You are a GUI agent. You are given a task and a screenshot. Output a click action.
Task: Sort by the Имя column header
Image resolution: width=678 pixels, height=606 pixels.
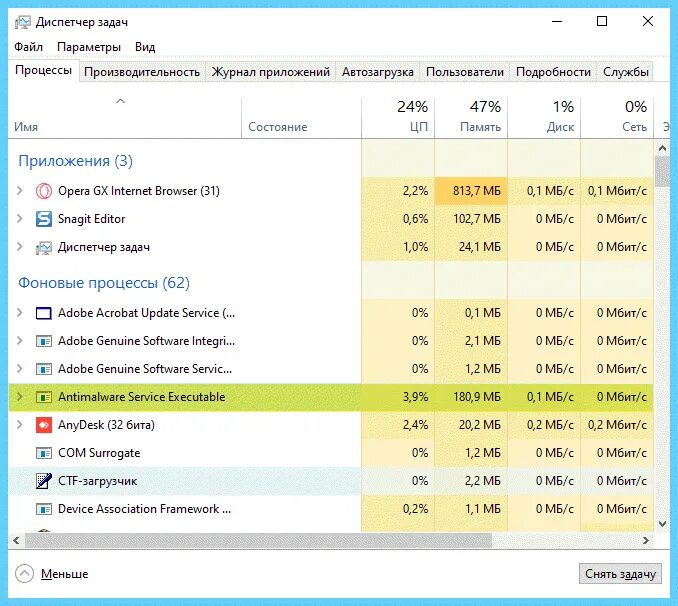(125, 117)
